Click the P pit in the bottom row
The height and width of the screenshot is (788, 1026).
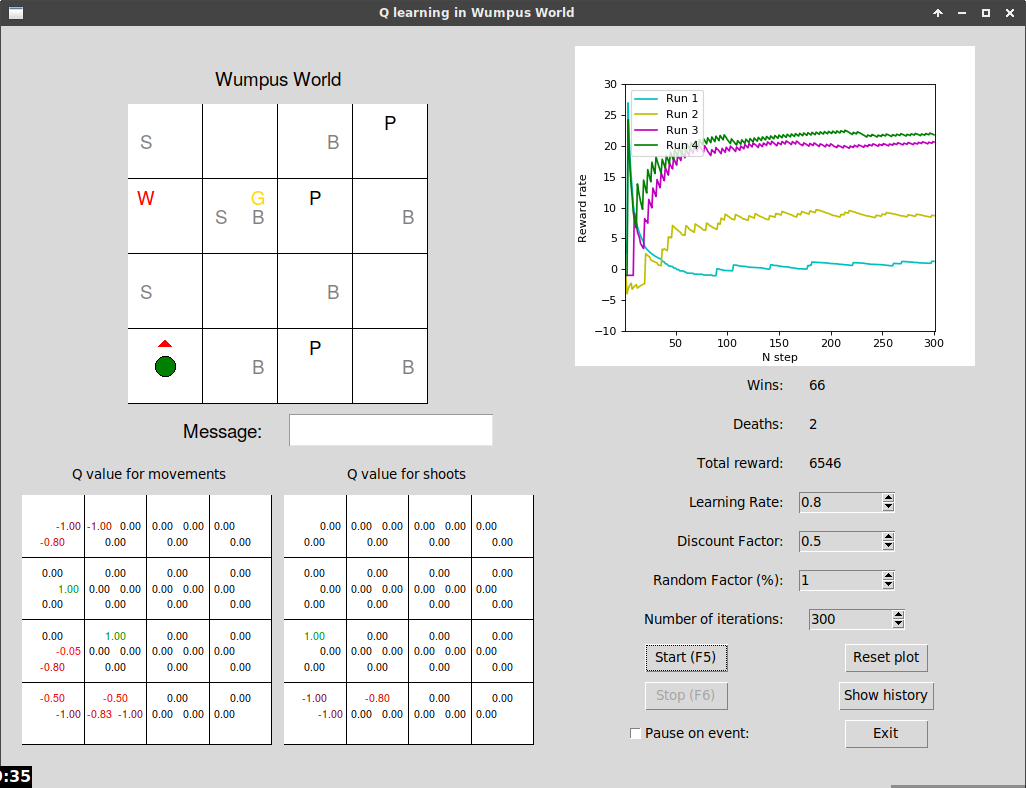(315, 348)
